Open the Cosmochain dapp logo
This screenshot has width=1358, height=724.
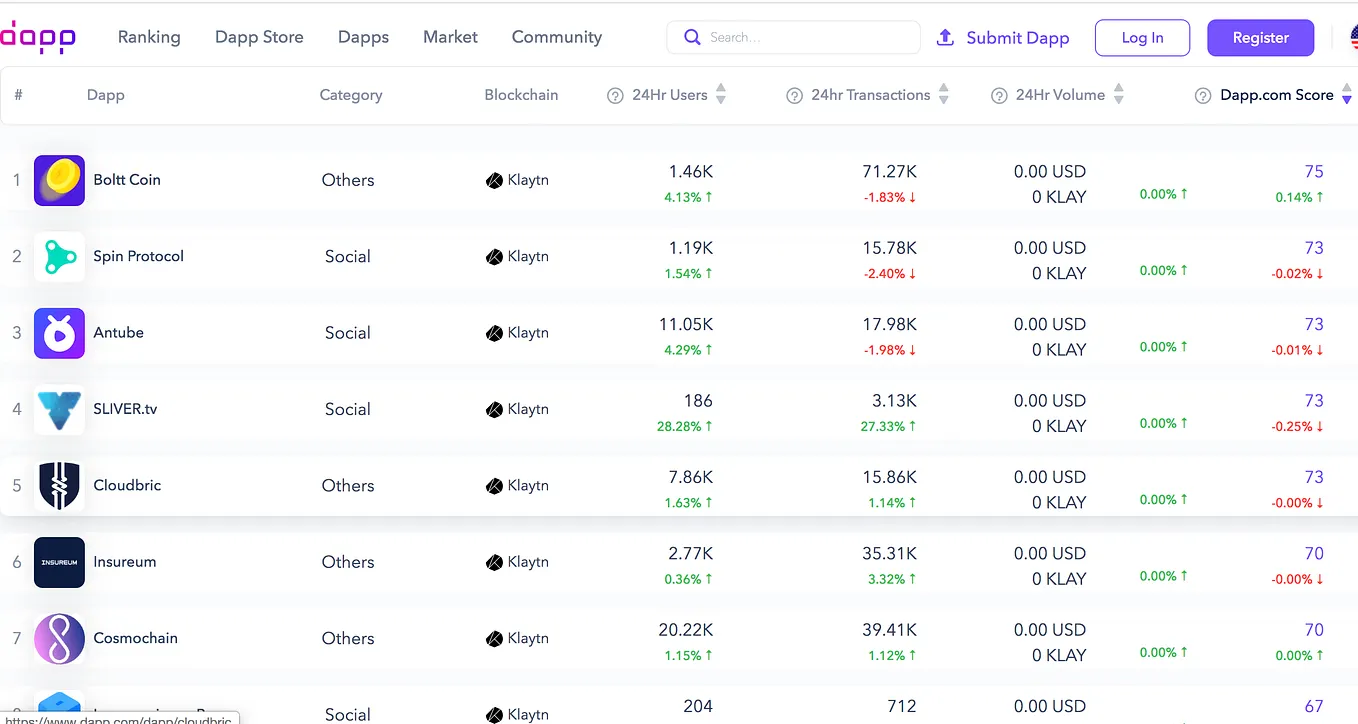[x=59, y=639]
